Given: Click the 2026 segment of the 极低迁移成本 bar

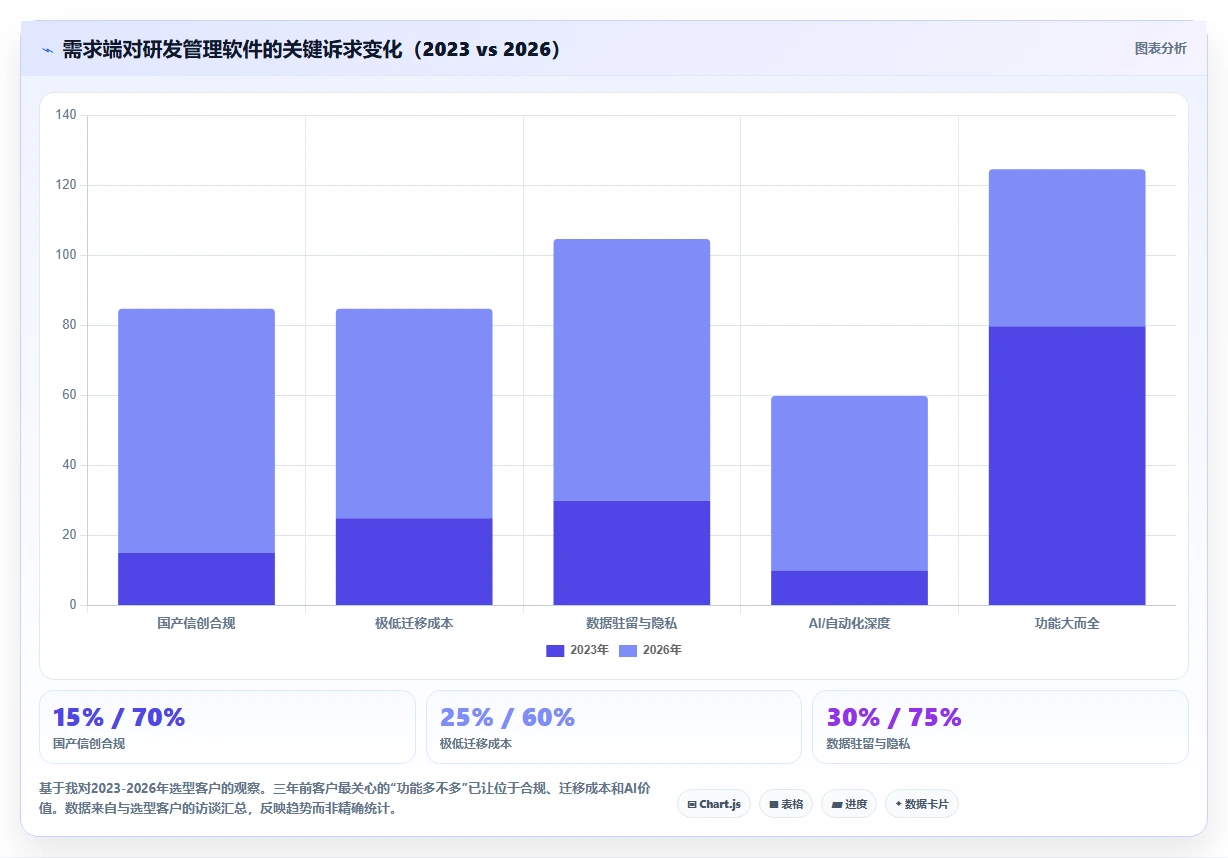Looking at the screenshot, I should click(414, 413).
